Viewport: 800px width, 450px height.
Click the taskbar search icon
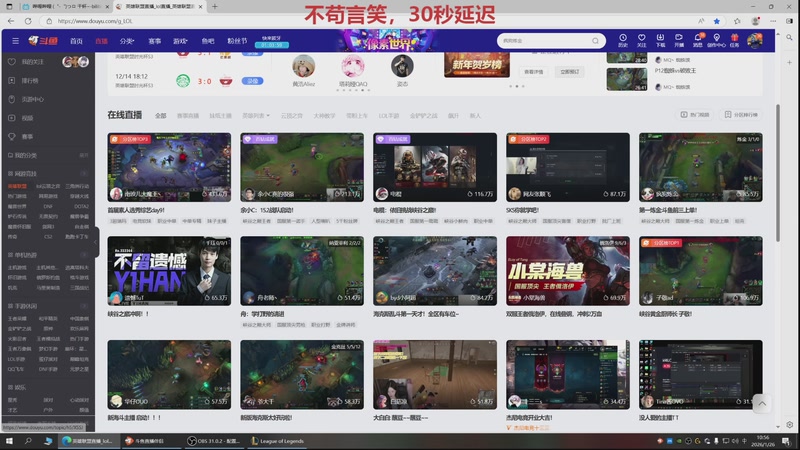[29, 441]
